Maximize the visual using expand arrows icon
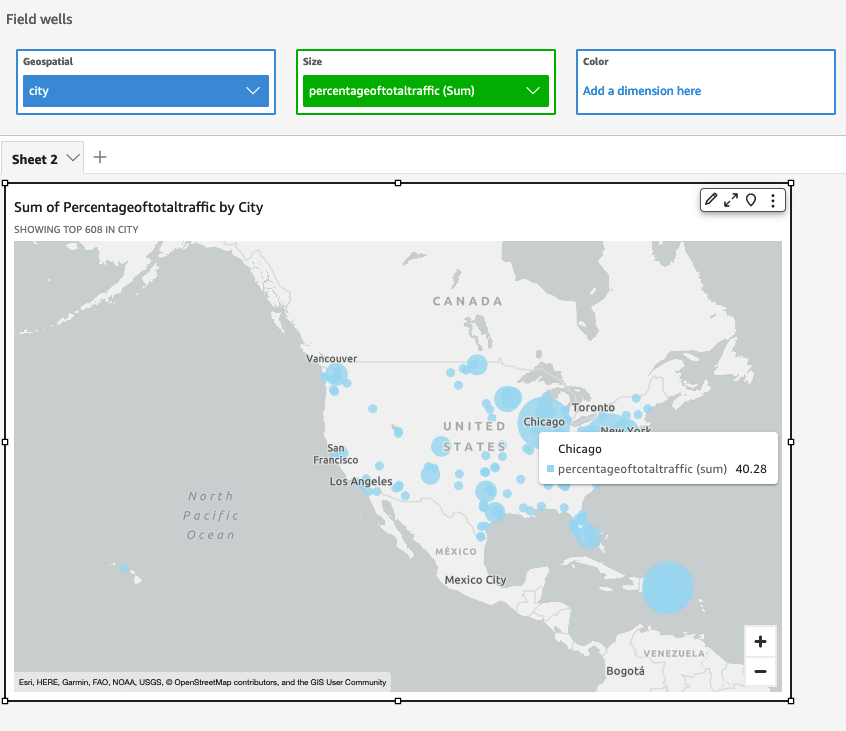This screenshot has height=731, width=846. tap(730, 200)
